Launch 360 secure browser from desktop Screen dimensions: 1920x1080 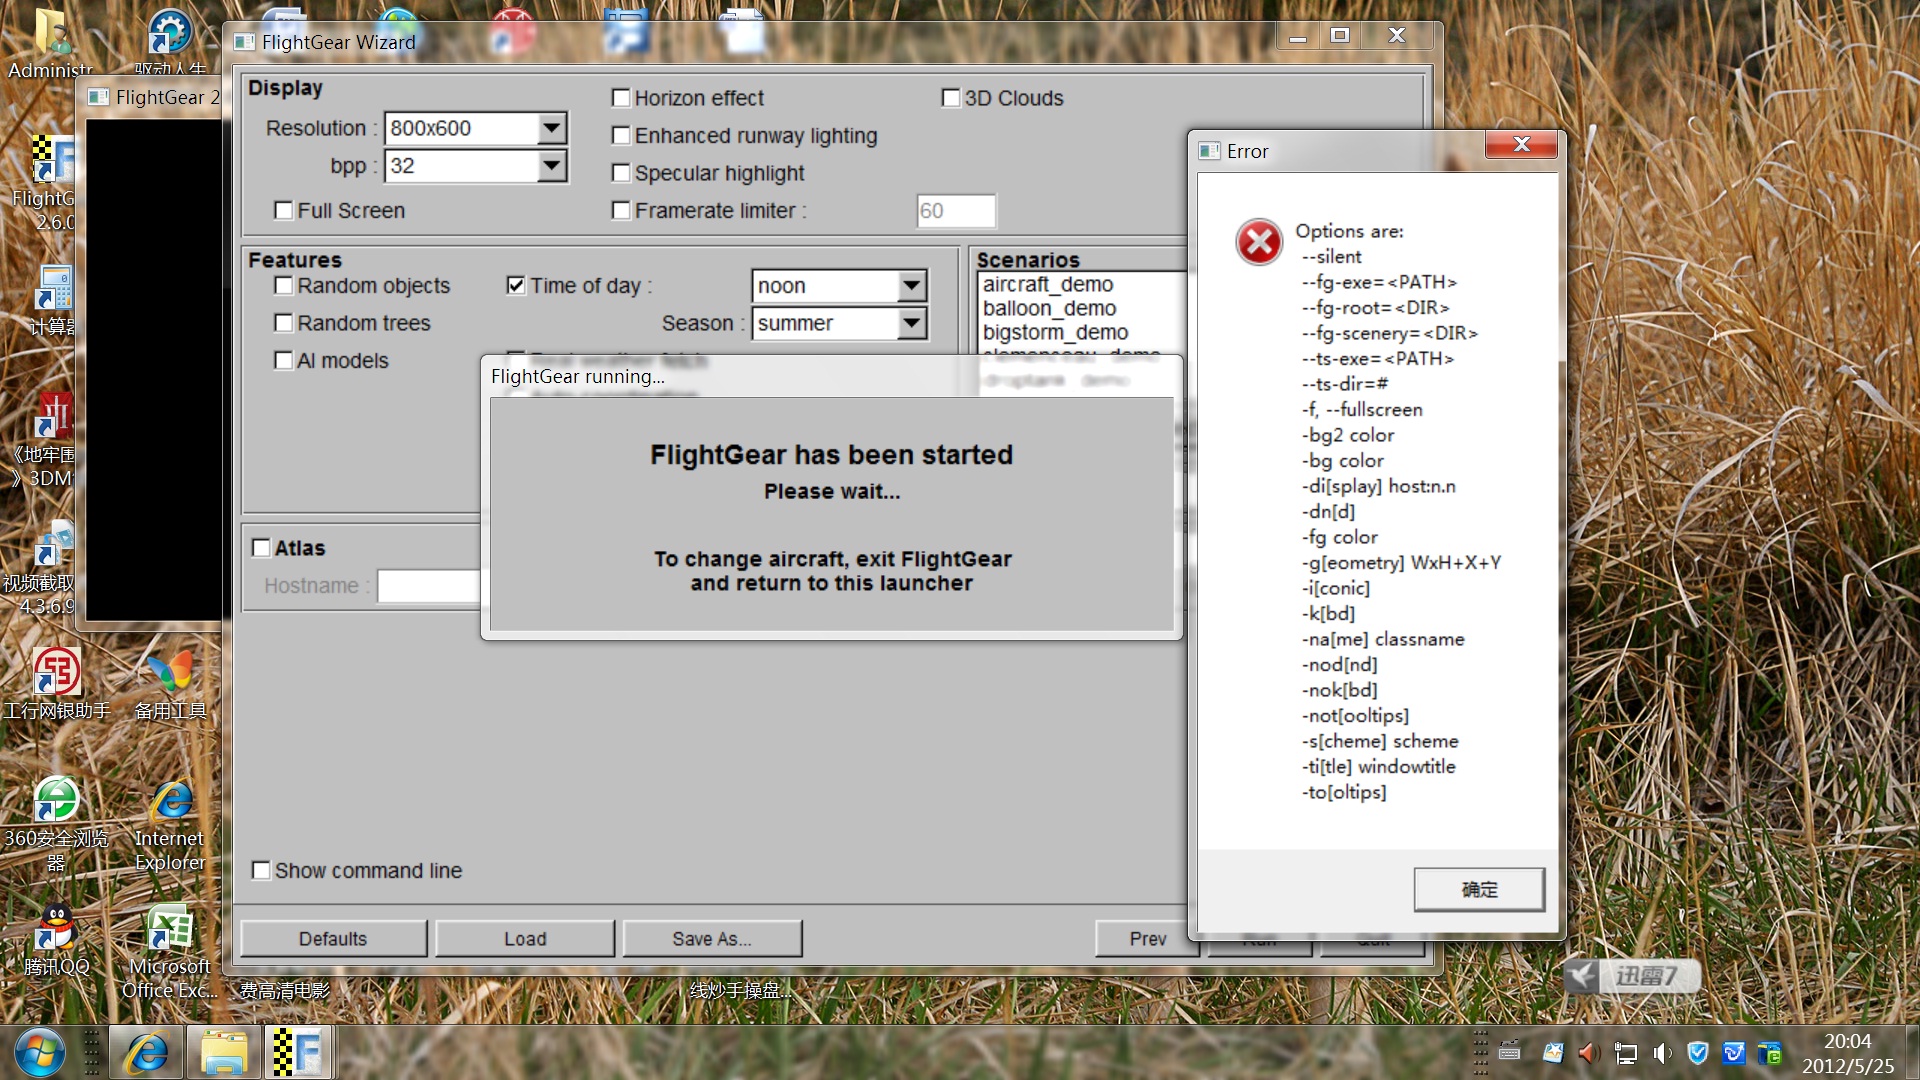coord(56,825)
